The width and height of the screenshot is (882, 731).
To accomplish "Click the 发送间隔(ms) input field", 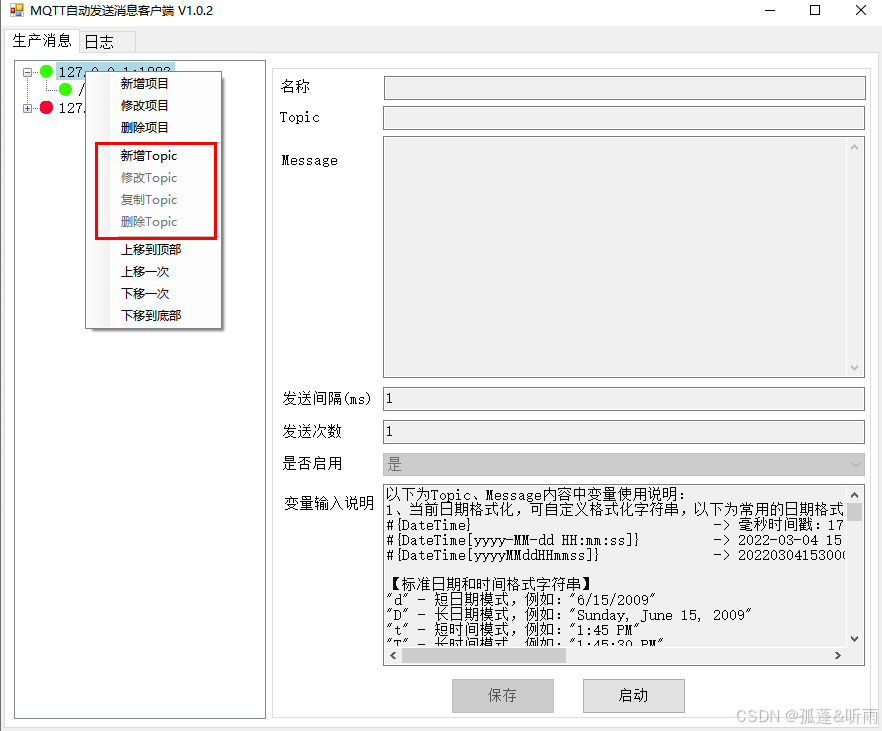I will [624, 399].
